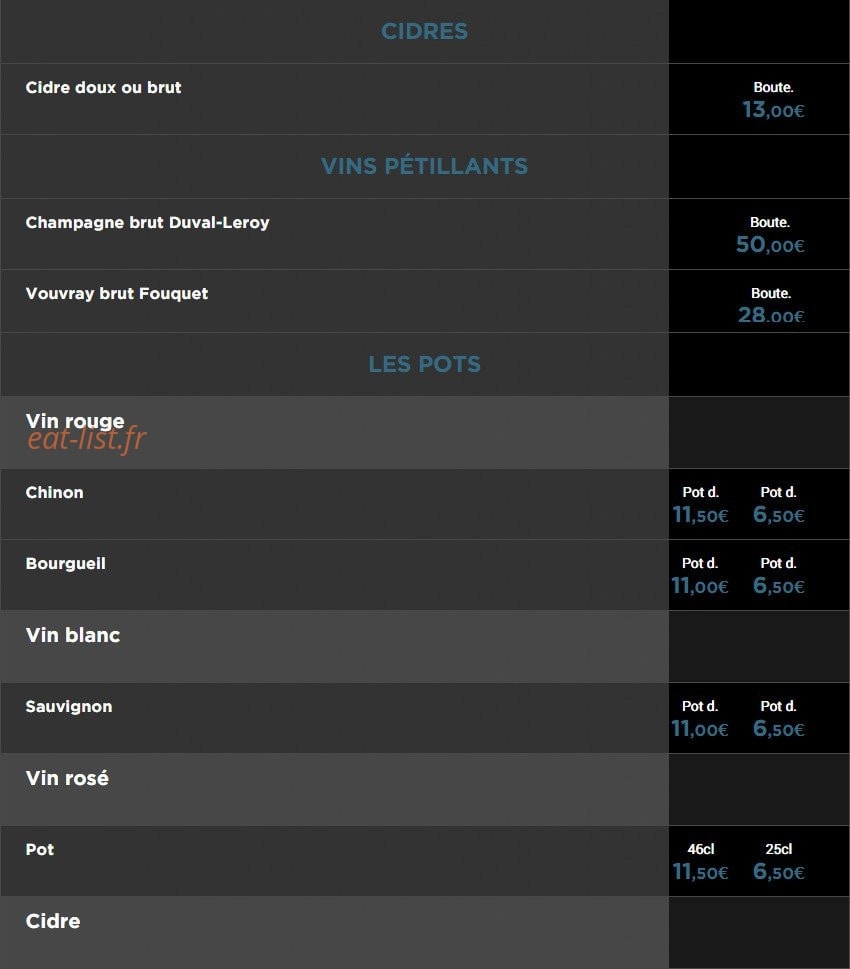
Task: Click the 13,00€ cider bottle price
Action: [x=773, y=110]
